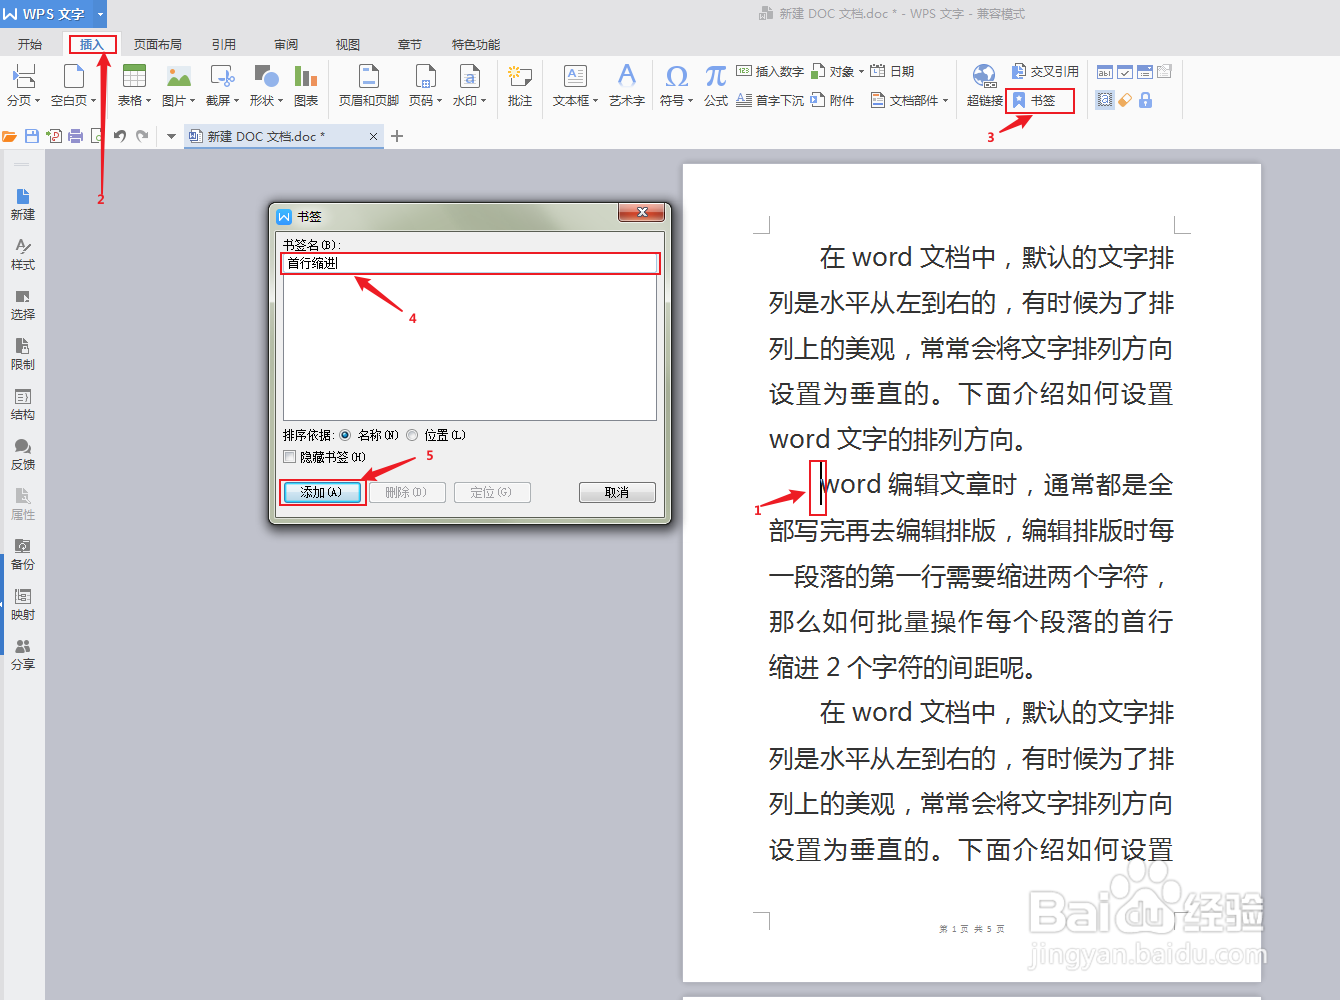
Task: Sort bookmarks by 位置 radio button
Action: 411,435
